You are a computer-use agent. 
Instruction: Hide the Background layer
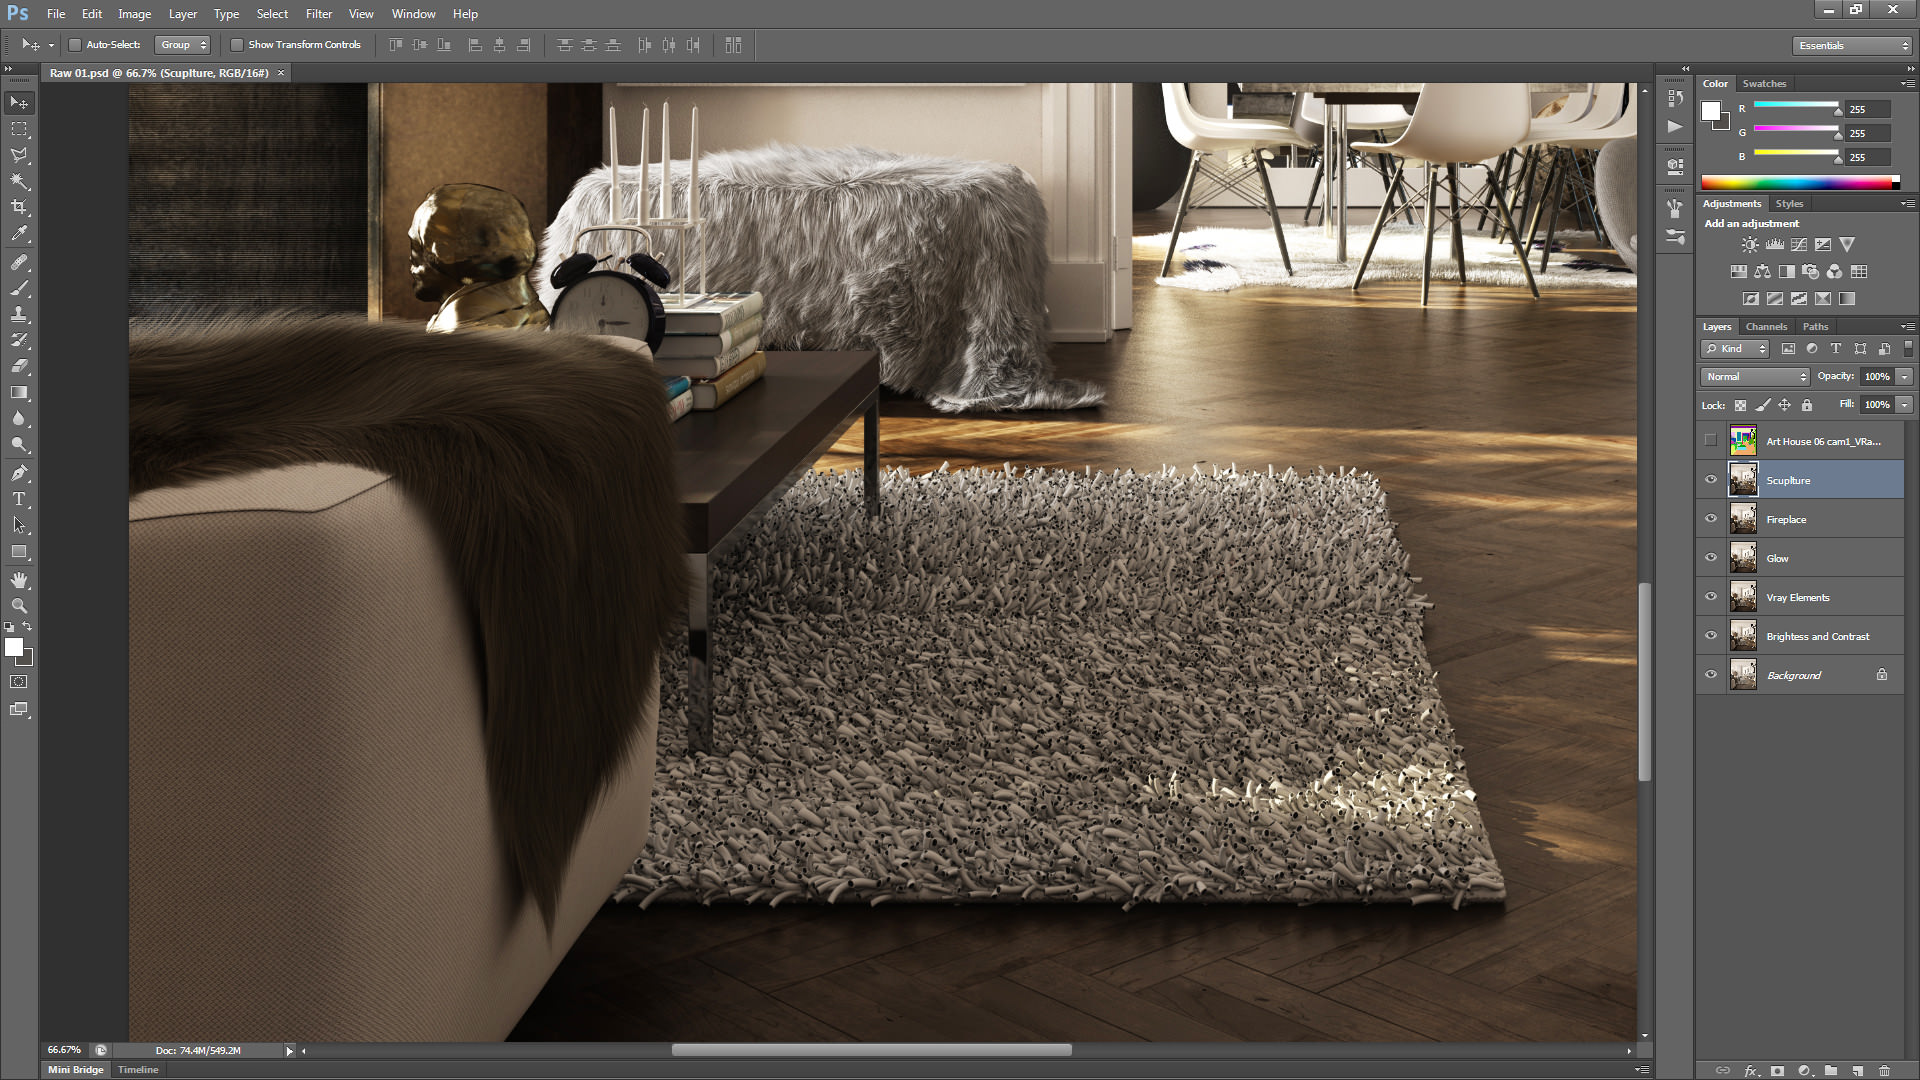tap(1710, 675)
